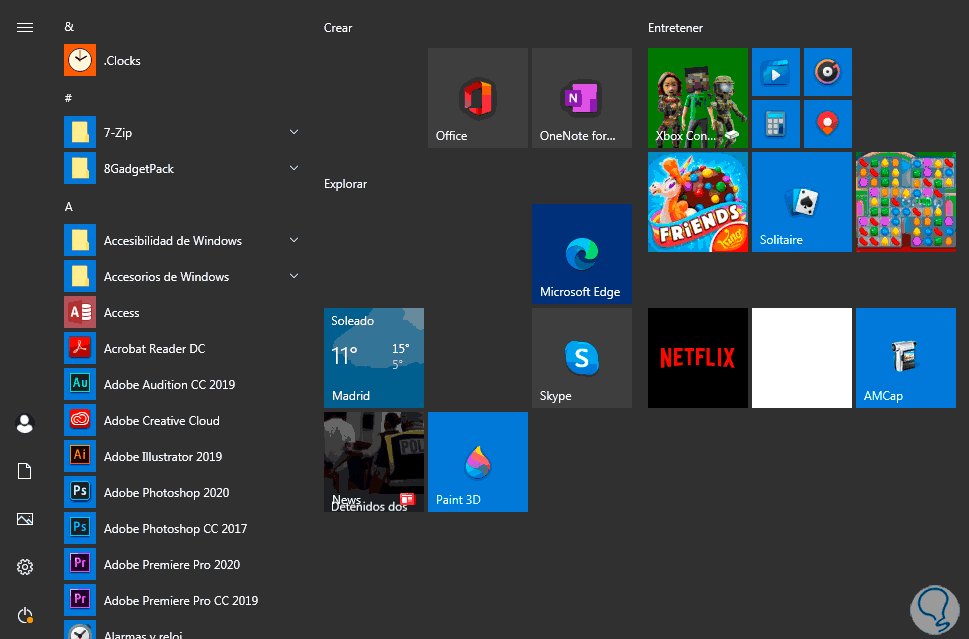
Task: Open the 7-Zip folder entry
Action: [182, 132]
